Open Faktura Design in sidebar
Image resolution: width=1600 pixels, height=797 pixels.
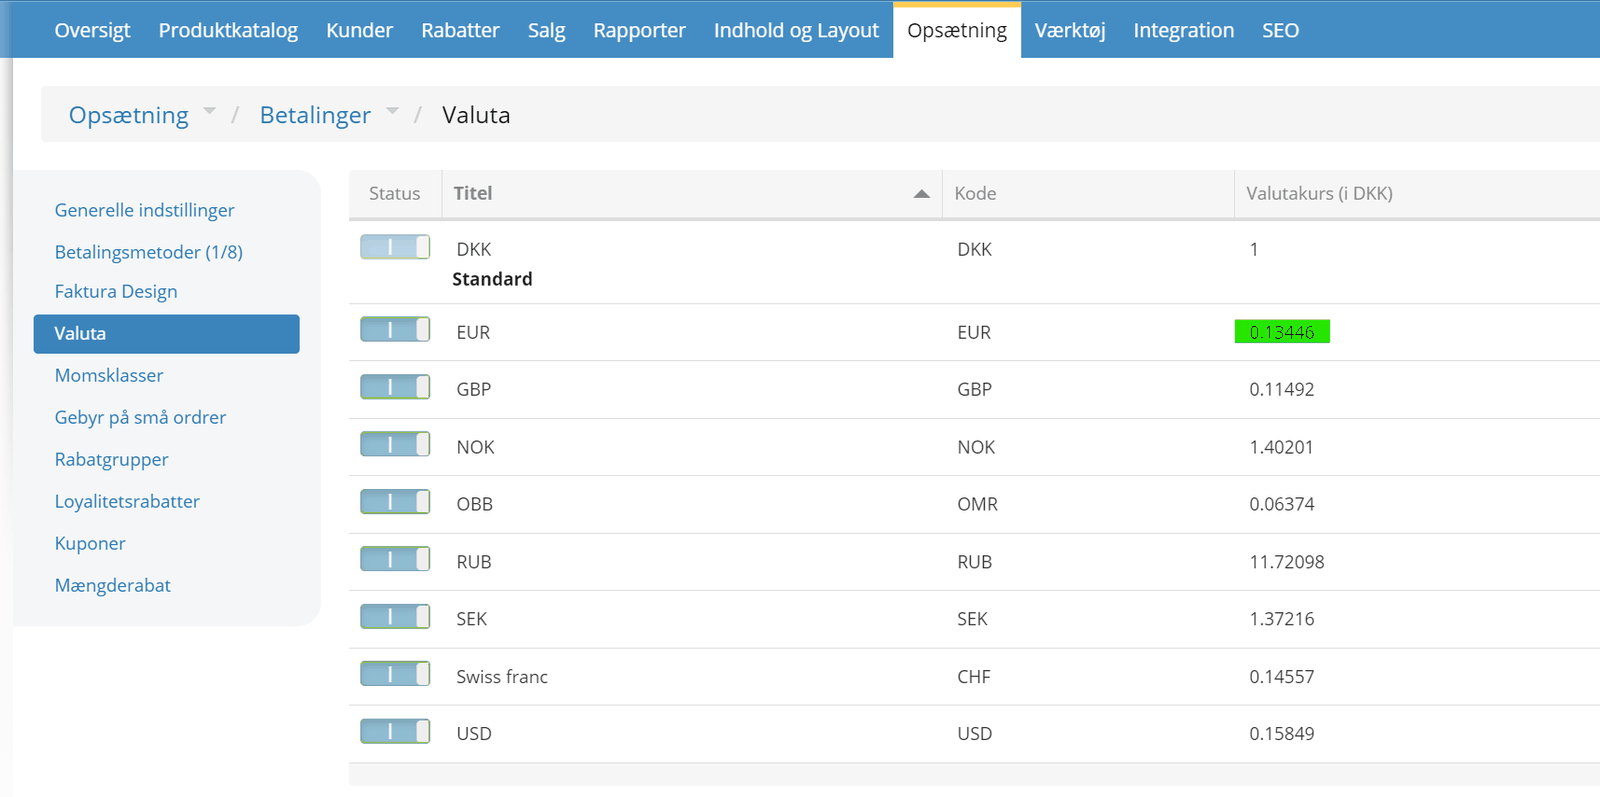pos(116,291)
